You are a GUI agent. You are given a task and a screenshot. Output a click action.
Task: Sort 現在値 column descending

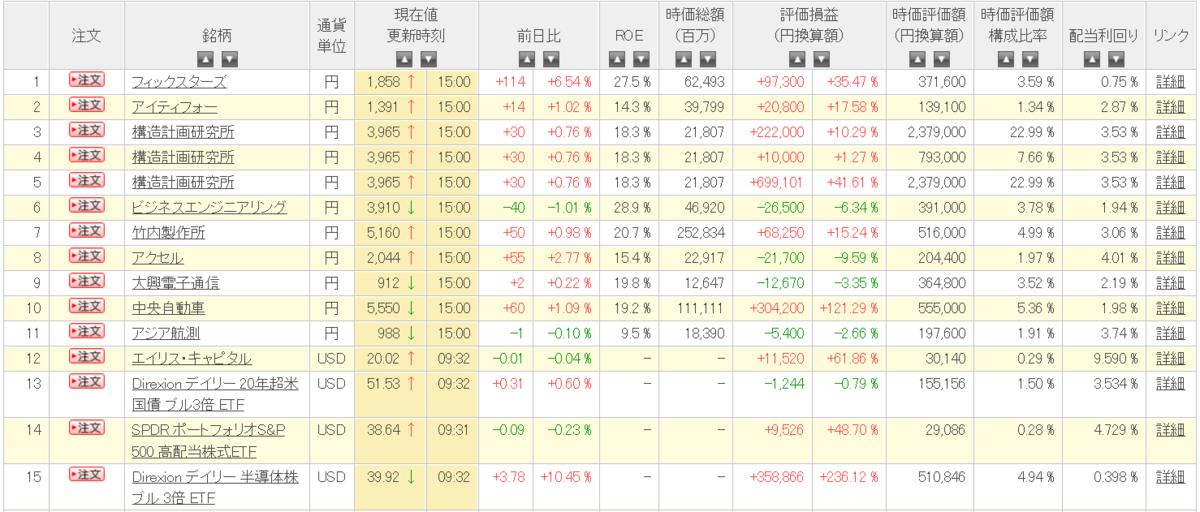click(429, 59)
